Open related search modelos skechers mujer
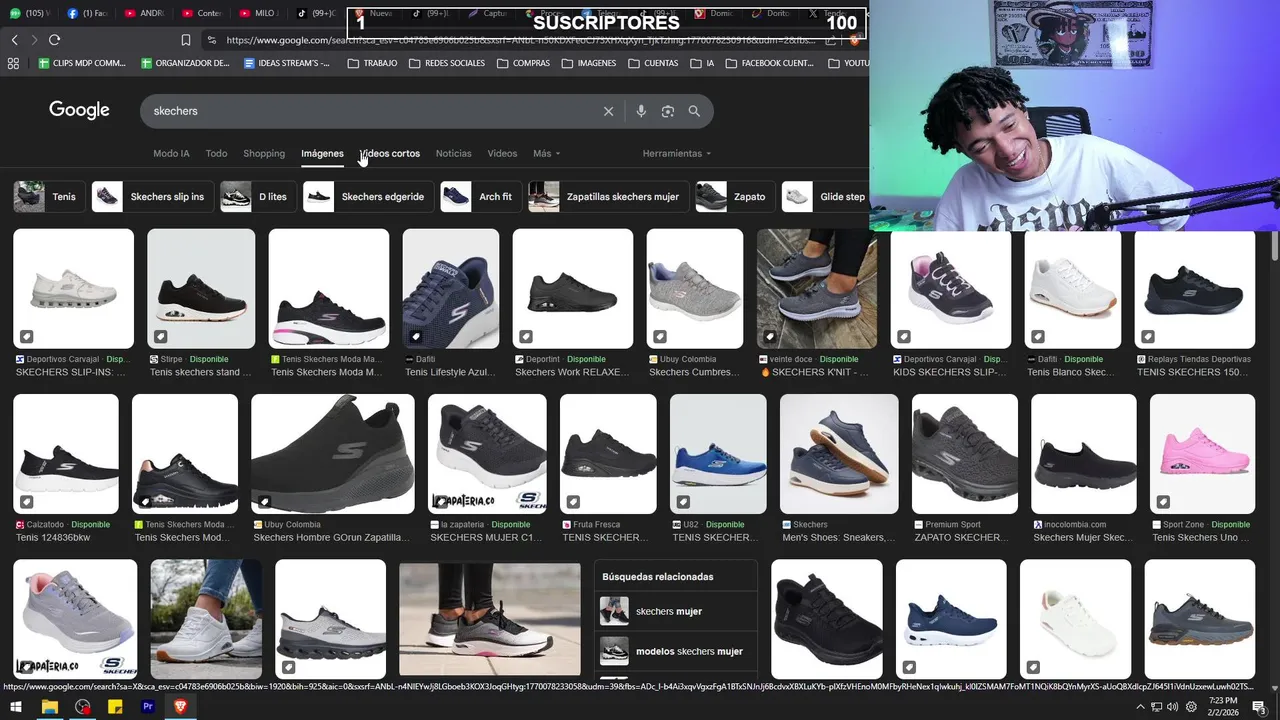 pos(675,651)
